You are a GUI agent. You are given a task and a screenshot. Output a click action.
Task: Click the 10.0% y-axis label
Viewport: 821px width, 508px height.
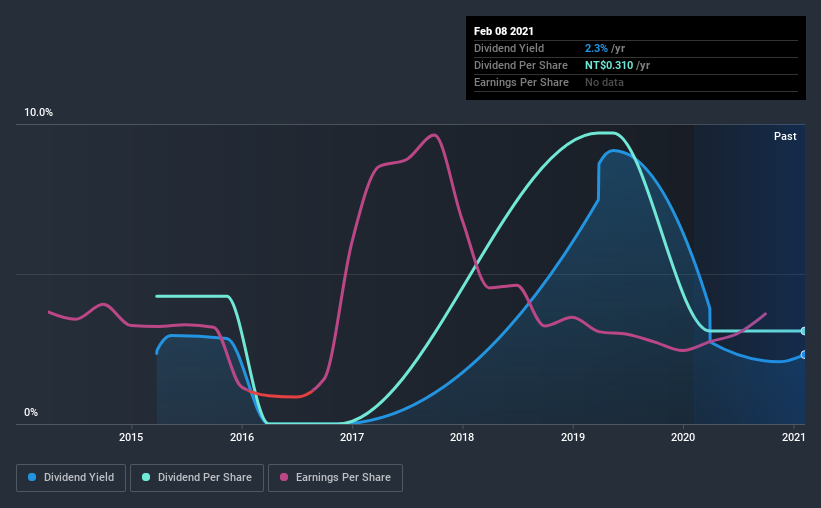pos(38,112)
